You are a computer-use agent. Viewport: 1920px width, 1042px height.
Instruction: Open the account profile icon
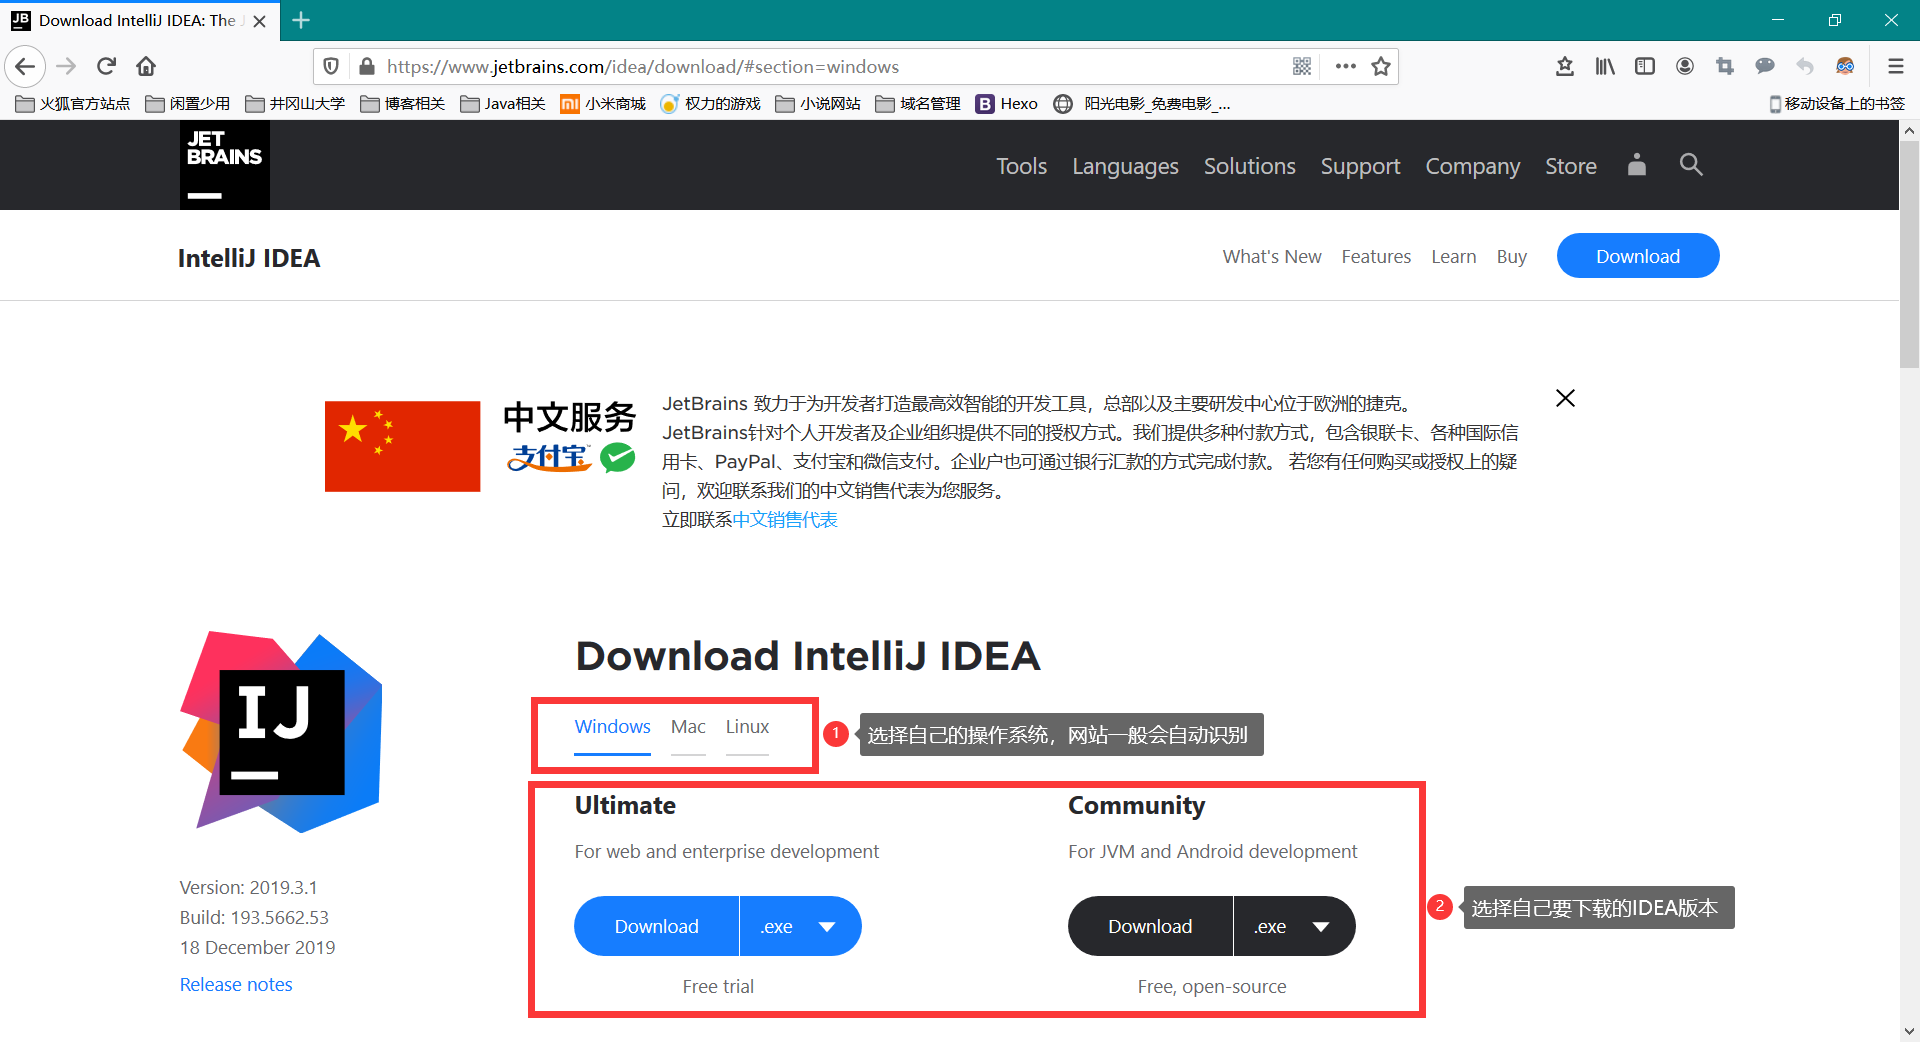click(x=1636, y=165)
